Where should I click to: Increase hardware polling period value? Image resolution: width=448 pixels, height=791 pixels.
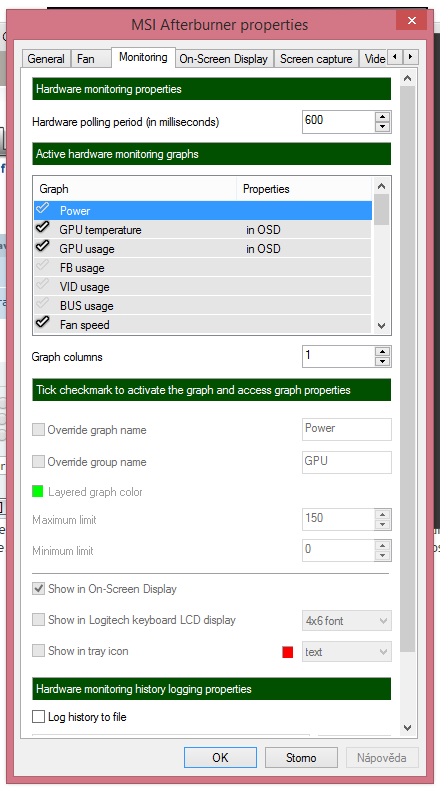(x=383, y=117)
